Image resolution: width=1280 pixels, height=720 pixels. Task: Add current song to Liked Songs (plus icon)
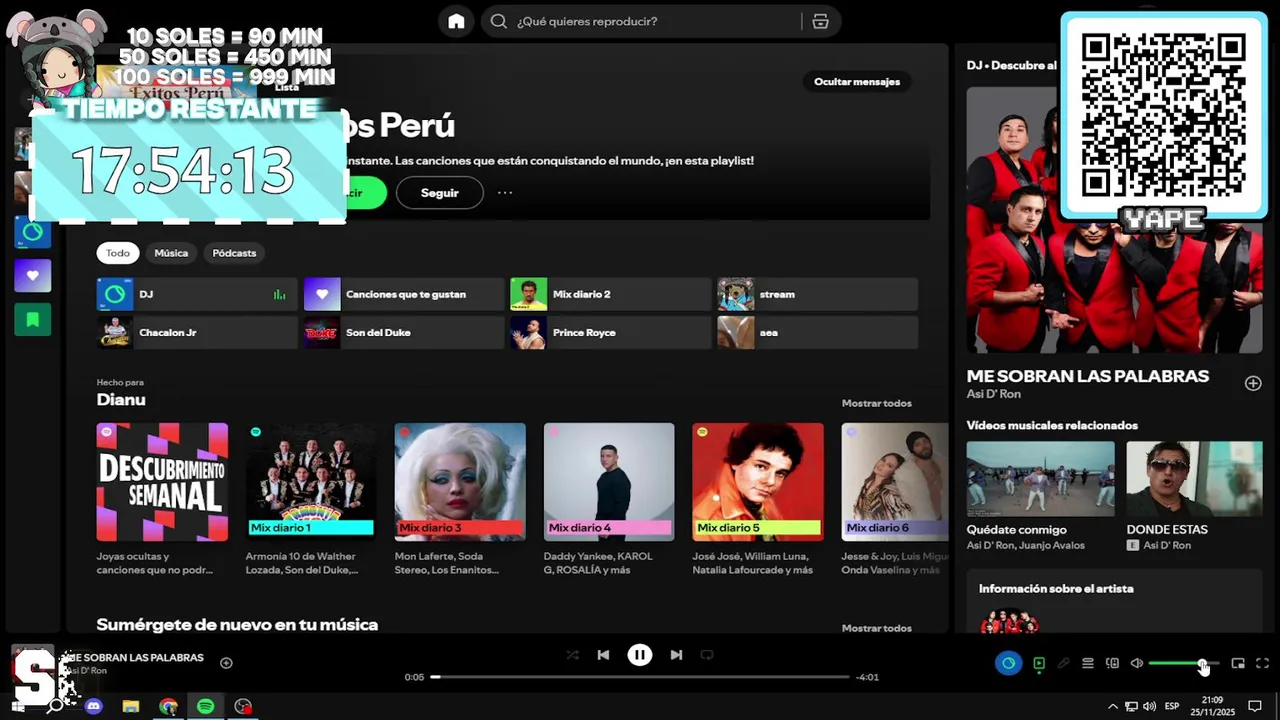tap(226, 662)
